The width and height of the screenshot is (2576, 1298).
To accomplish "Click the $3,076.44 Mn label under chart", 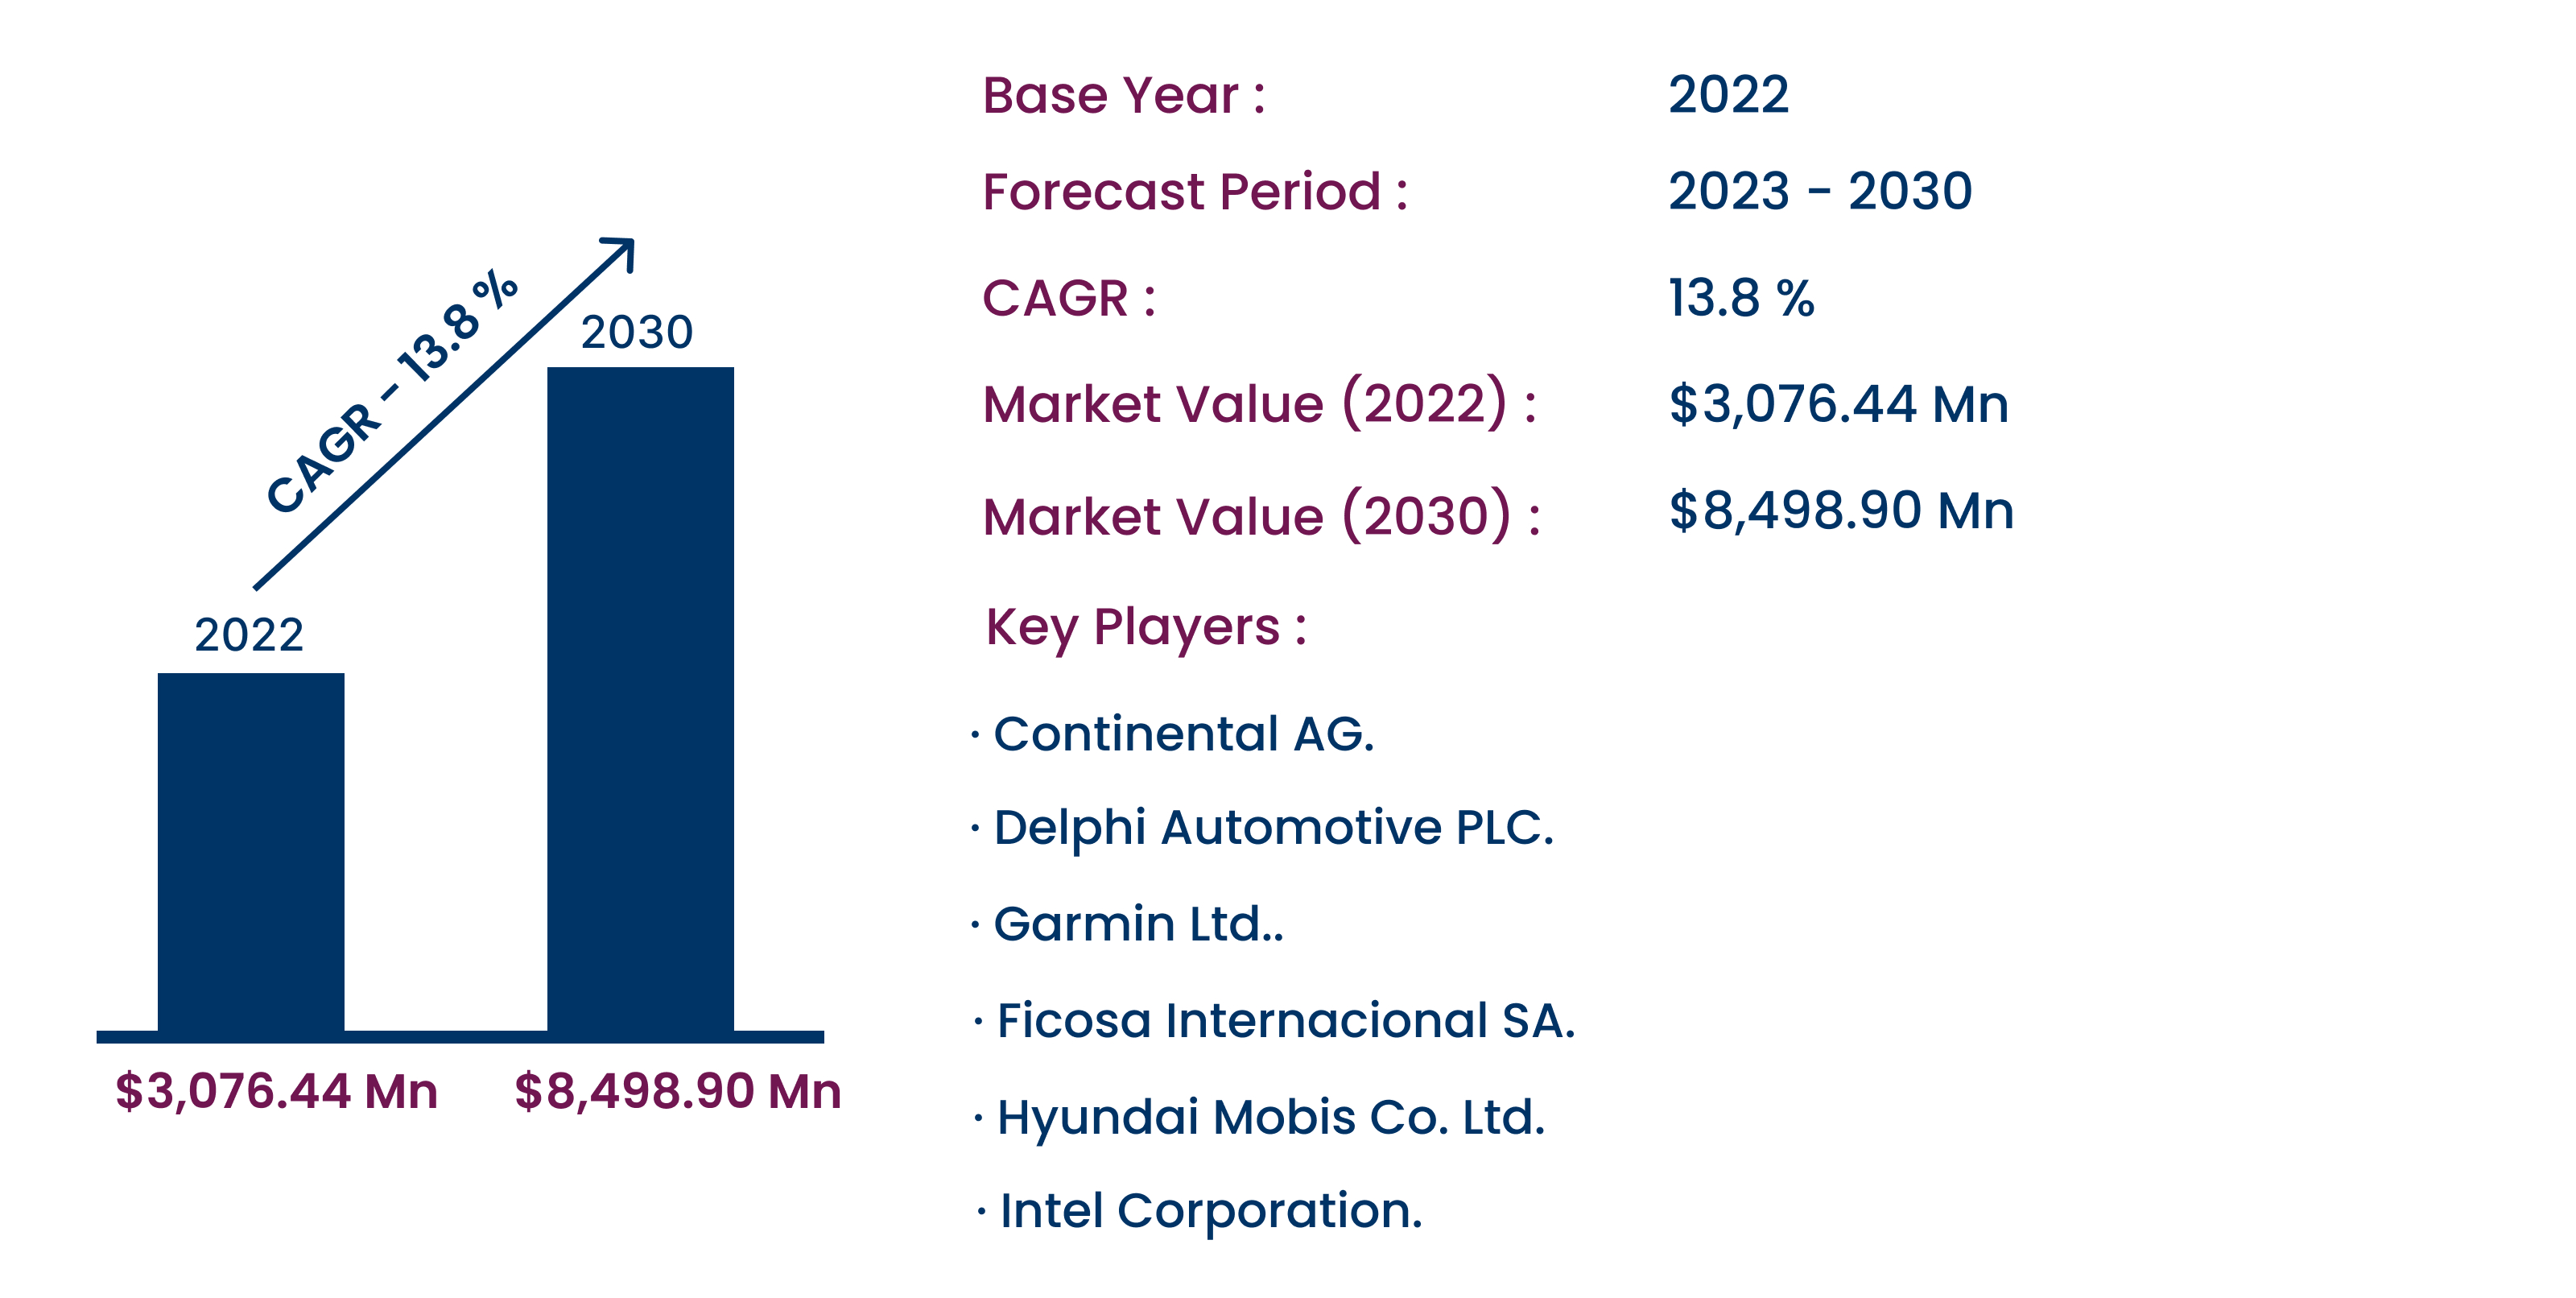I will tap(277, 1091).
